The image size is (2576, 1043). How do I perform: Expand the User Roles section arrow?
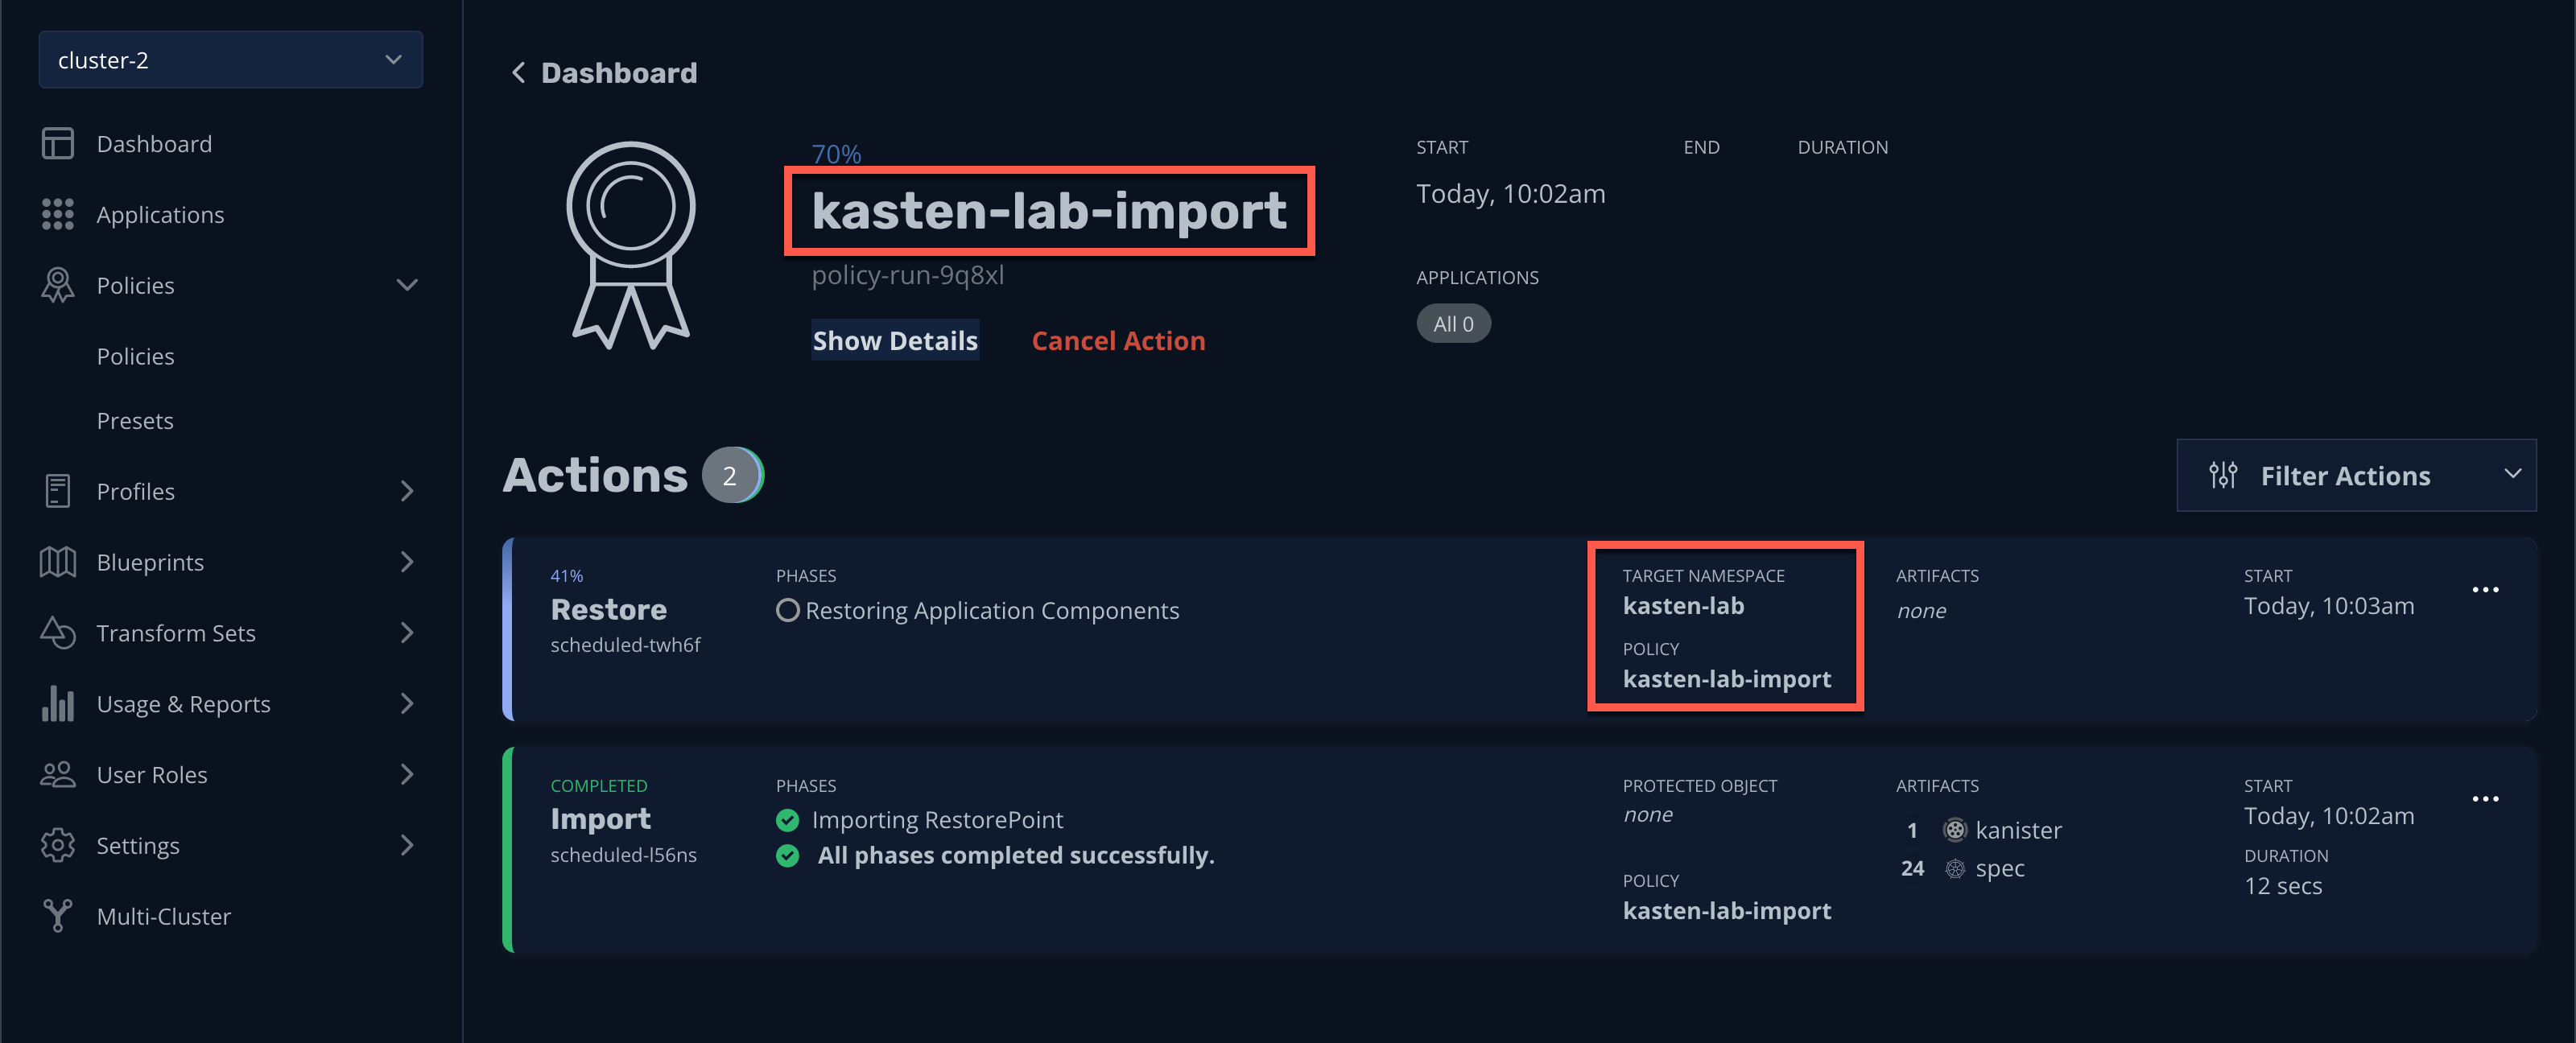click(407, 774)
